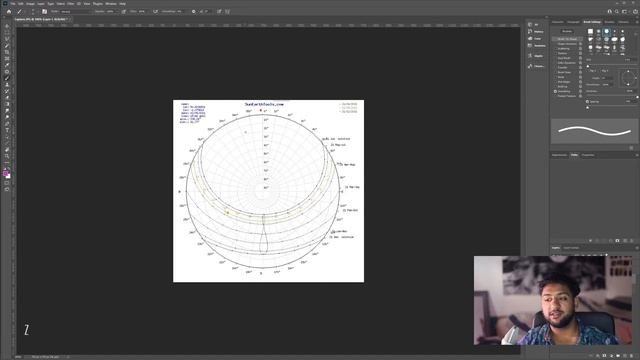The width and height of the screenshot is (640, 360).
Task: Select Brush Tip Shape section
Action: [x=567, y=39]
